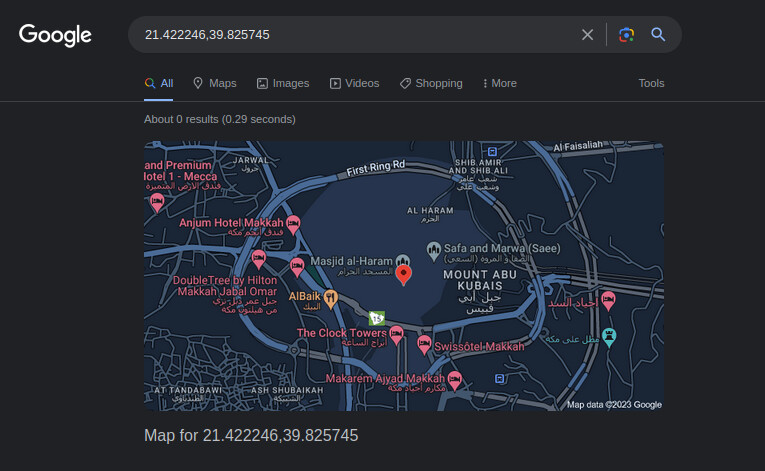The height and width of the screenshot is (471, 765).
Task: Open the Map for 21.422246,39.825745 link
Action: point(251,435)
